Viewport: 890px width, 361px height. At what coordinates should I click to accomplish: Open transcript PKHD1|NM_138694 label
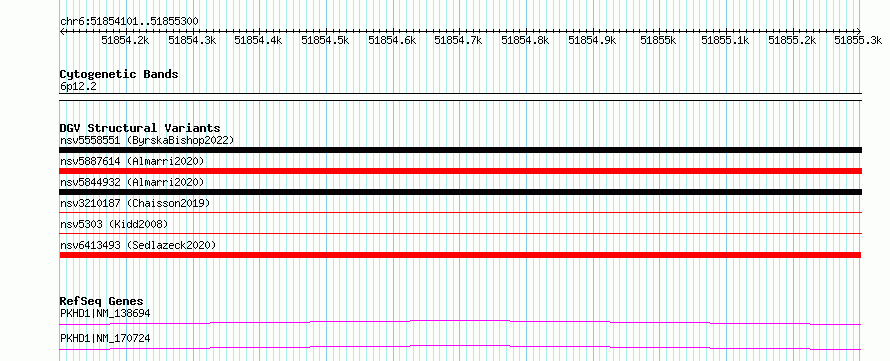[105, 313]
